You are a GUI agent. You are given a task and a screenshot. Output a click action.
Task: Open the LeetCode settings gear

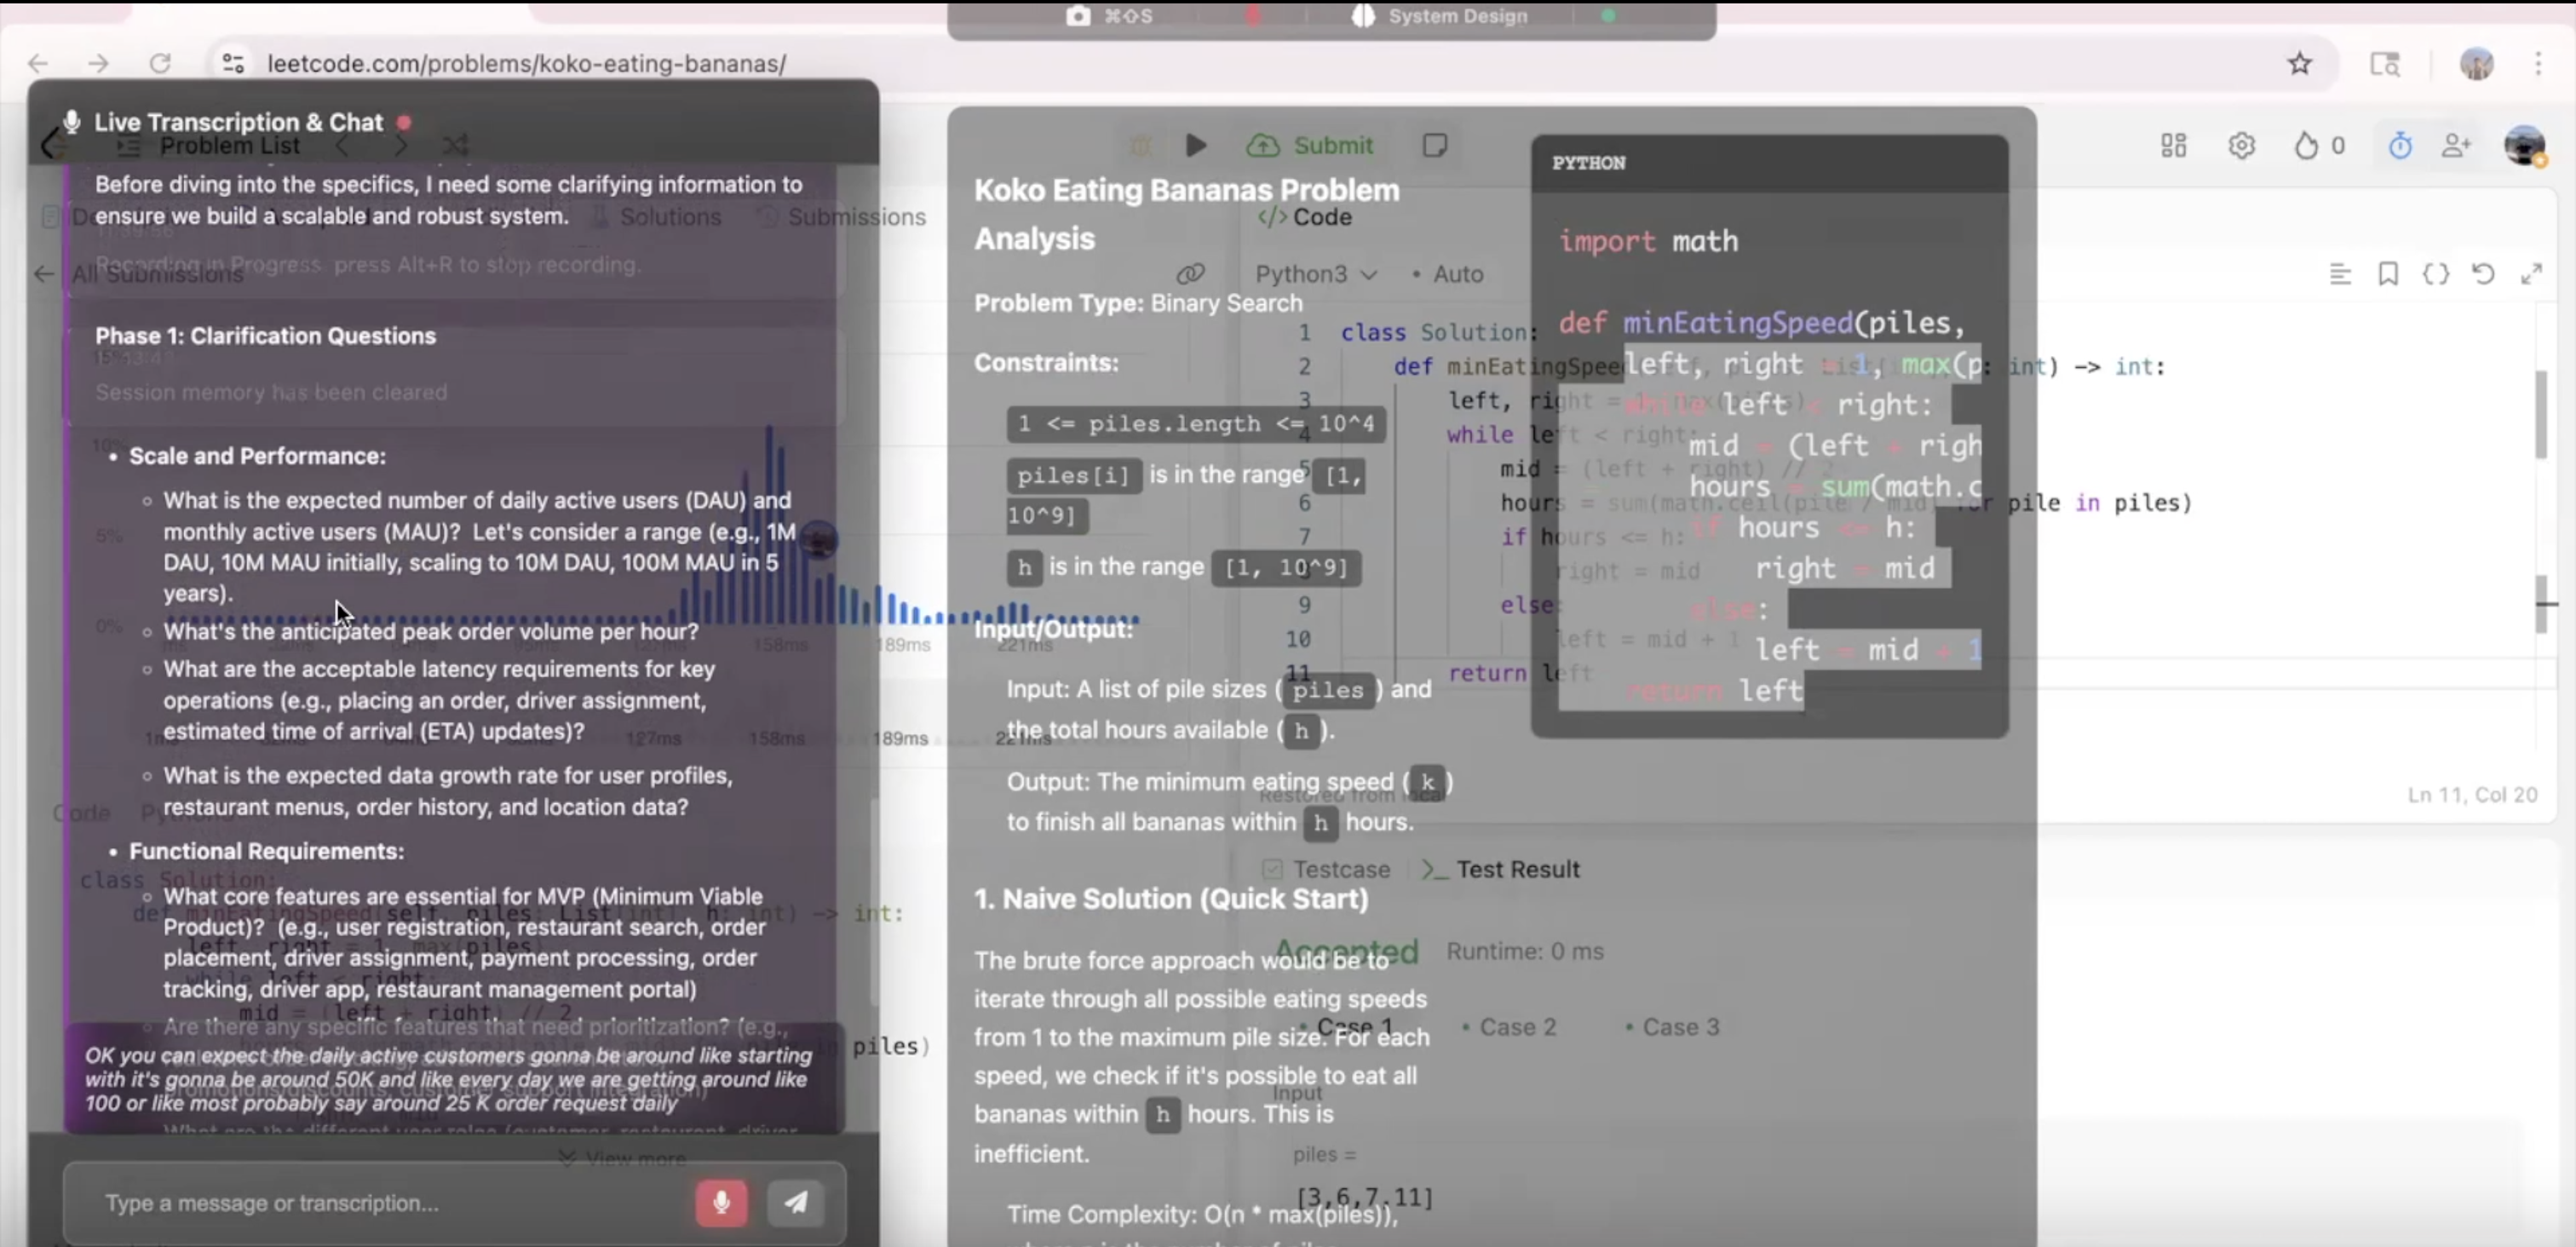click(2241, 146)
